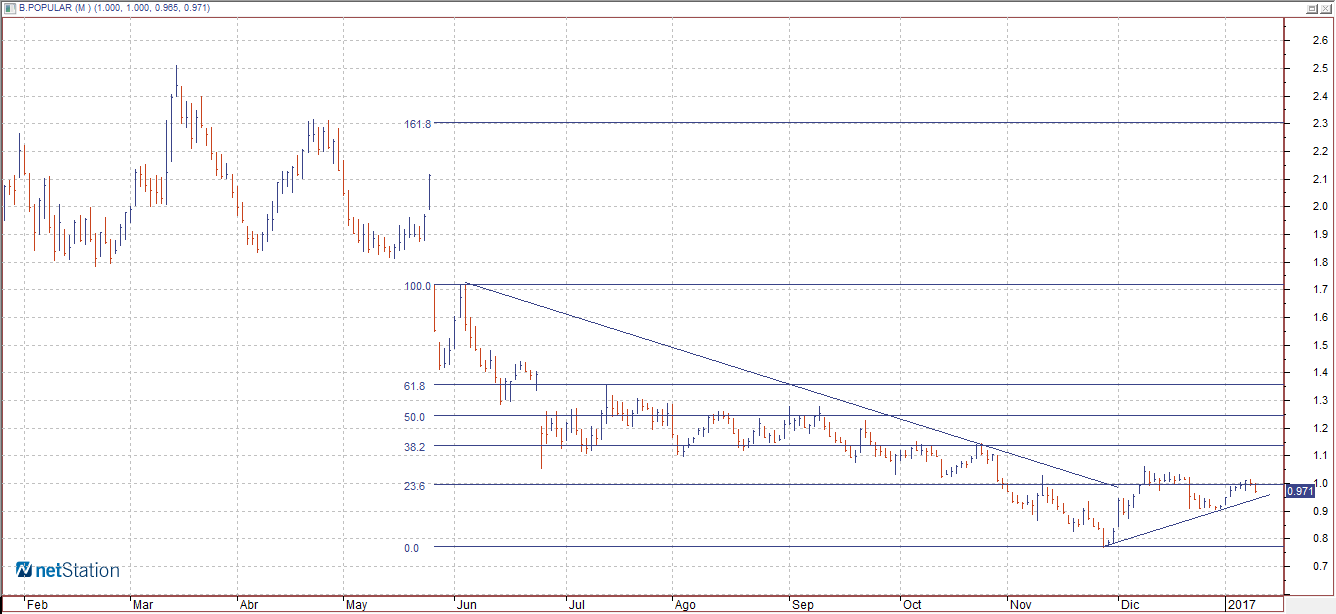Image resolution: width=1336 pixels, height=614 pixels.
Task: Click the Feb label on the time axis
Action: [37, 605]
